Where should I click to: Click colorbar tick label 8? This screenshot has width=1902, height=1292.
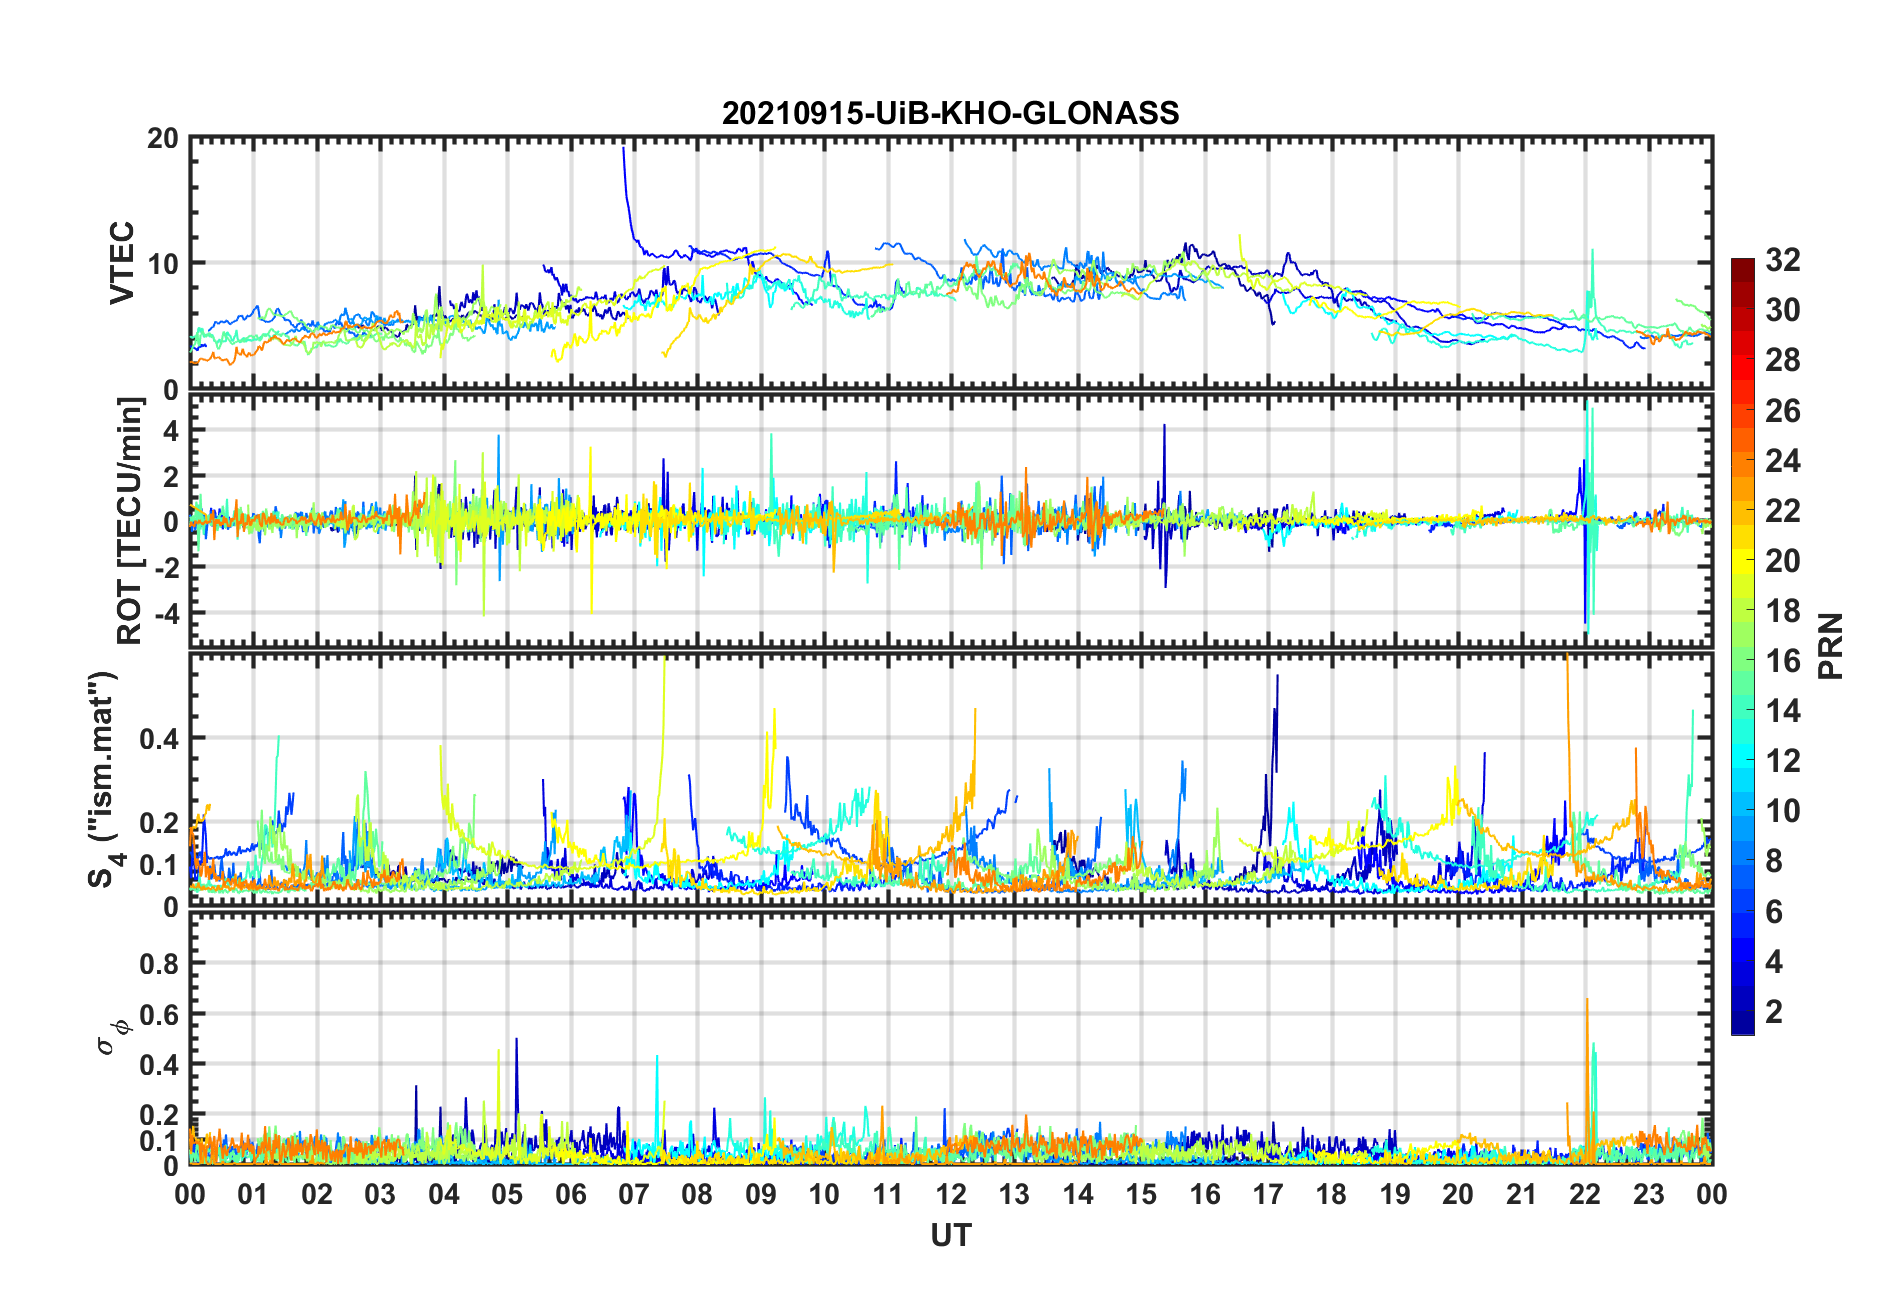pos(1774,861)
